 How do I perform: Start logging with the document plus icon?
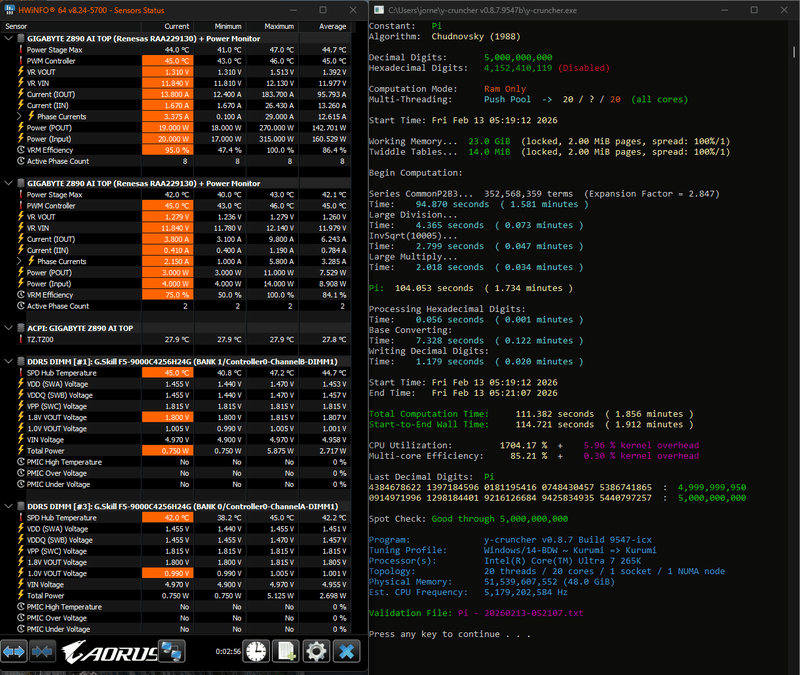coord(286,651)
